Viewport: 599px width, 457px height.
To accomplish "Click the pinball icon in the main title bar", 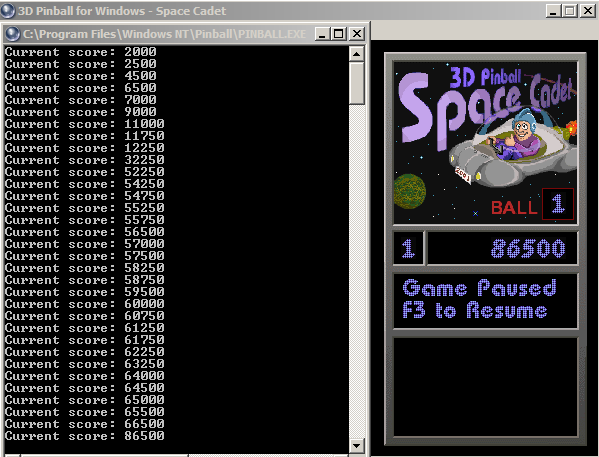I will coord(8,11).
